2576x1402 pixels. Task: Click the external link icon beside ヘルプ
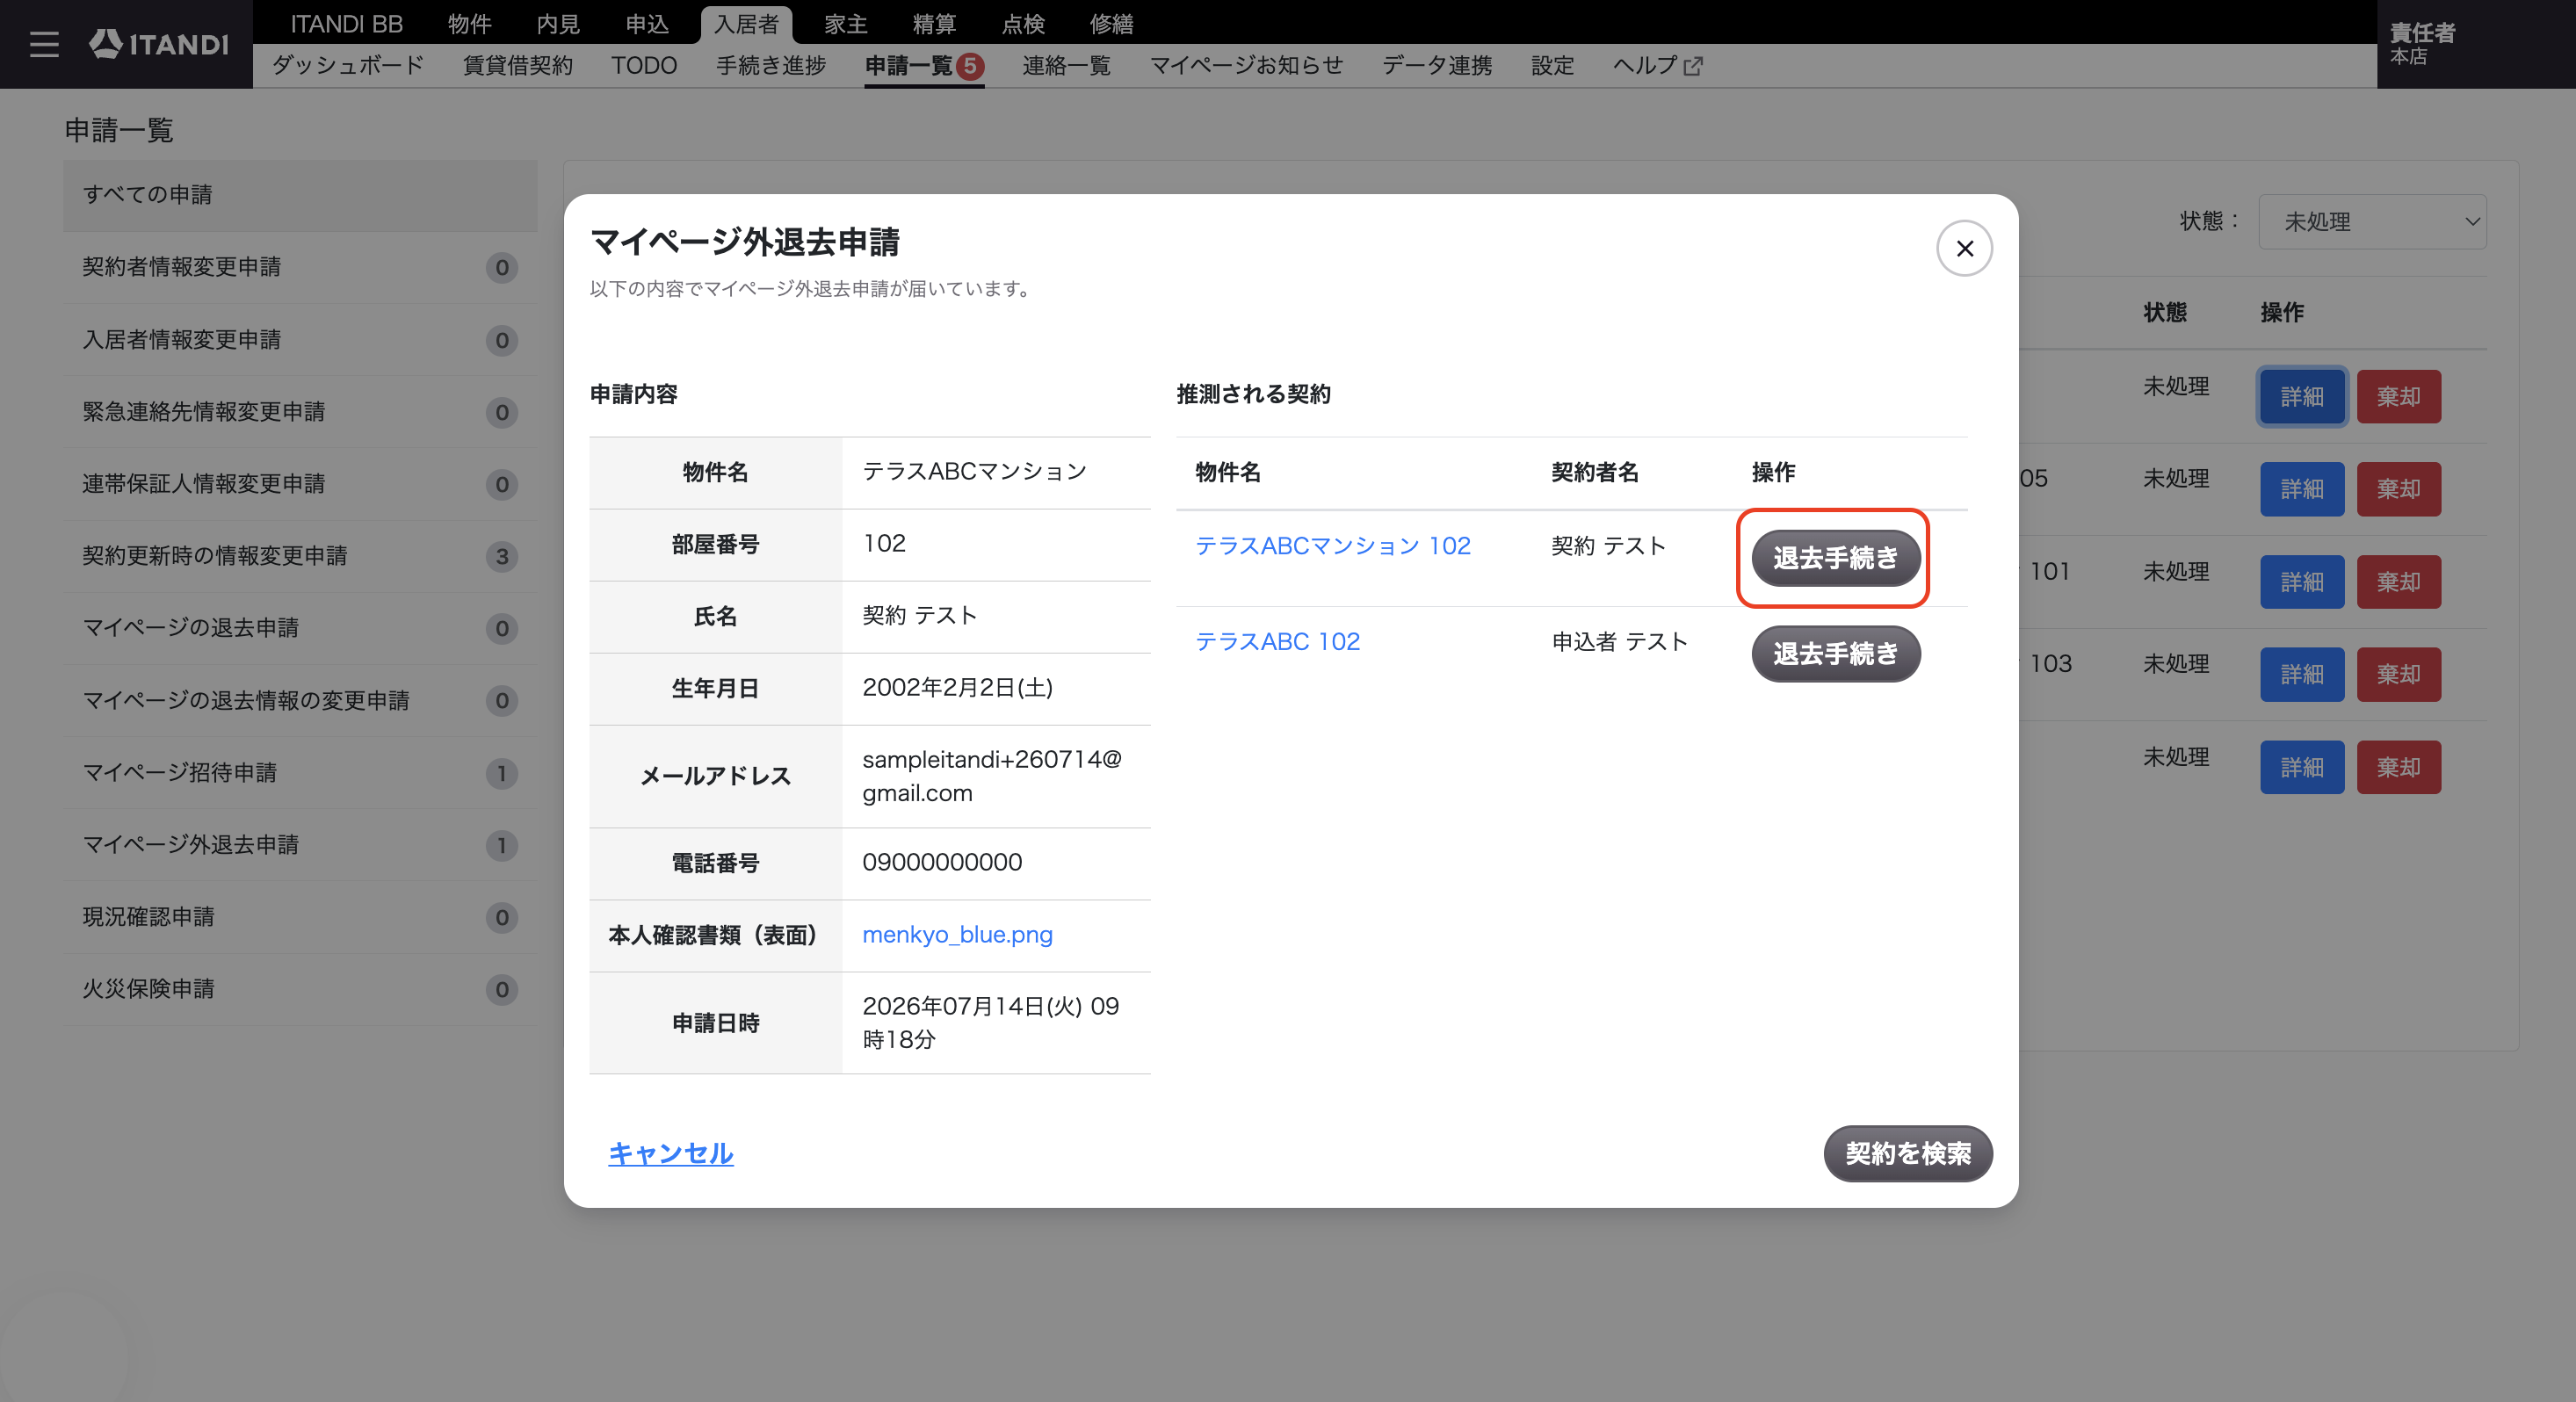pos(1693,66)
